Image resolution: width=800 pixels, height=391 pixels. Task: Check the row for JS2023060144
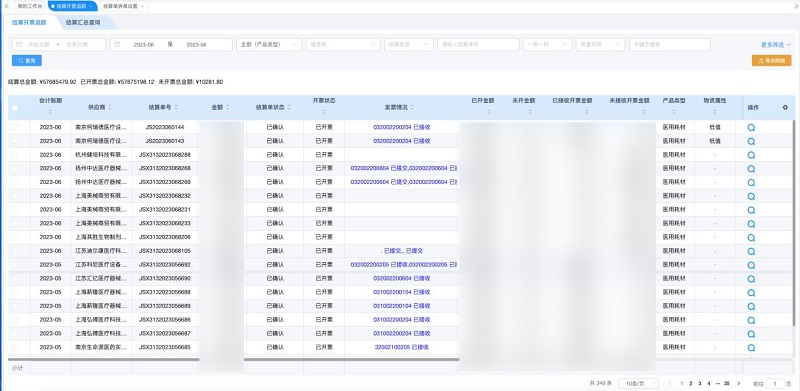[15, 127]
